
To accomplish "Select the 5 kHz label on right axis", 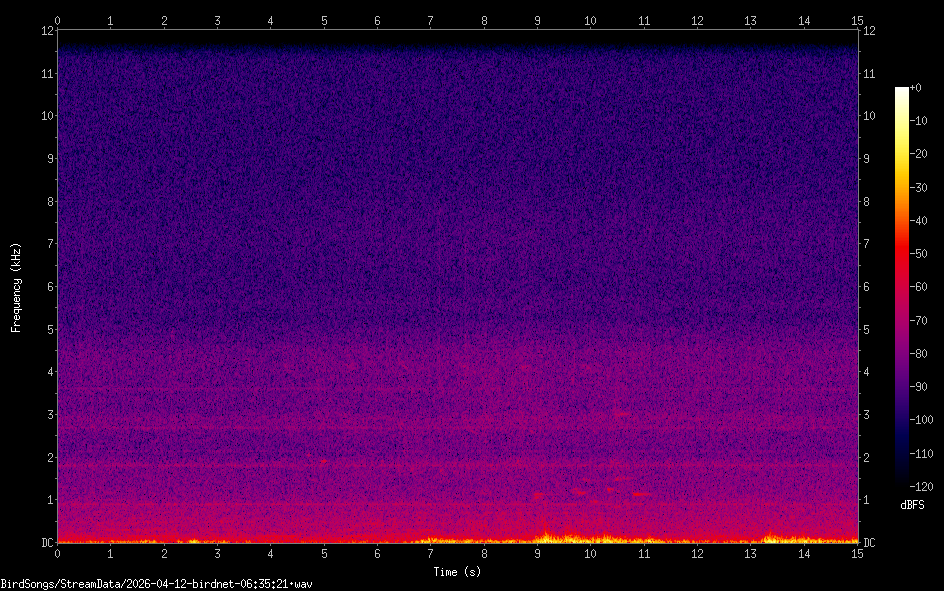I will click(868, 329).
